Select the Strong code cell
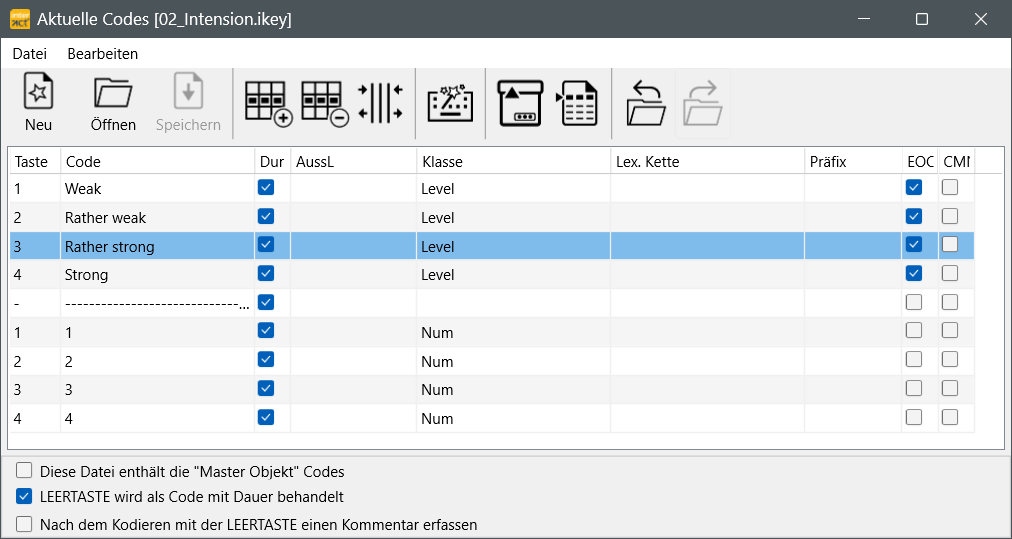The width and height of the screenshot is (1012, 539). (x=157, y=274)
